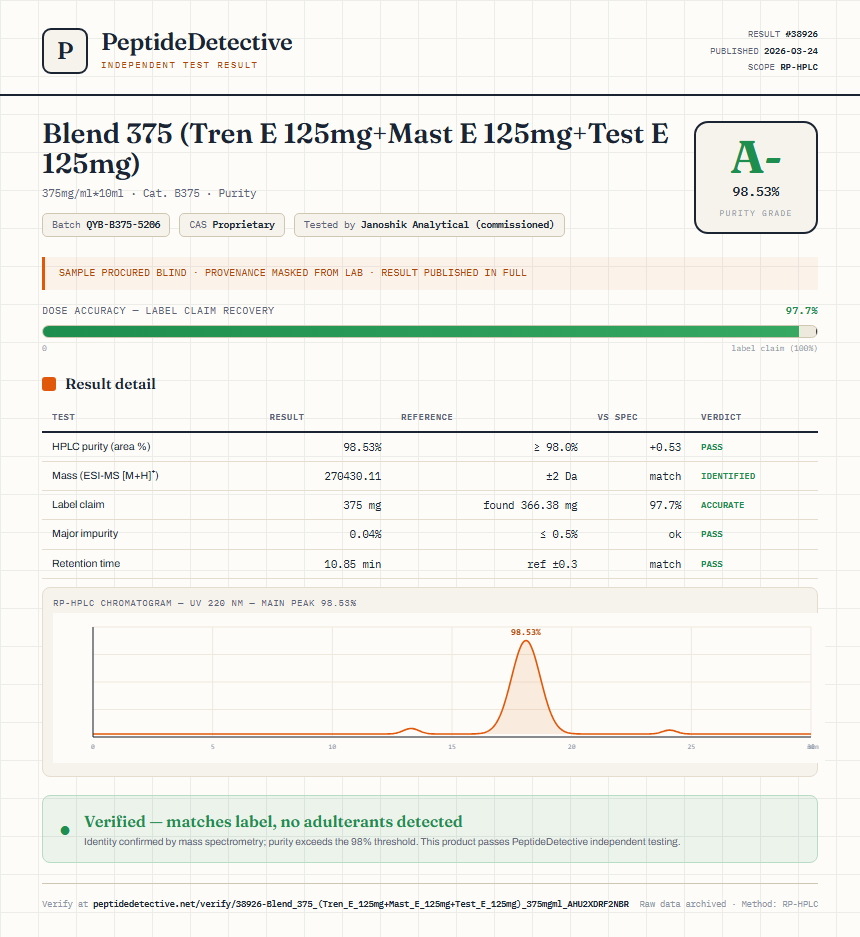Click the Blend 375 product title
Viewport: 860px width, 937px height.
[x=356, y=148]
